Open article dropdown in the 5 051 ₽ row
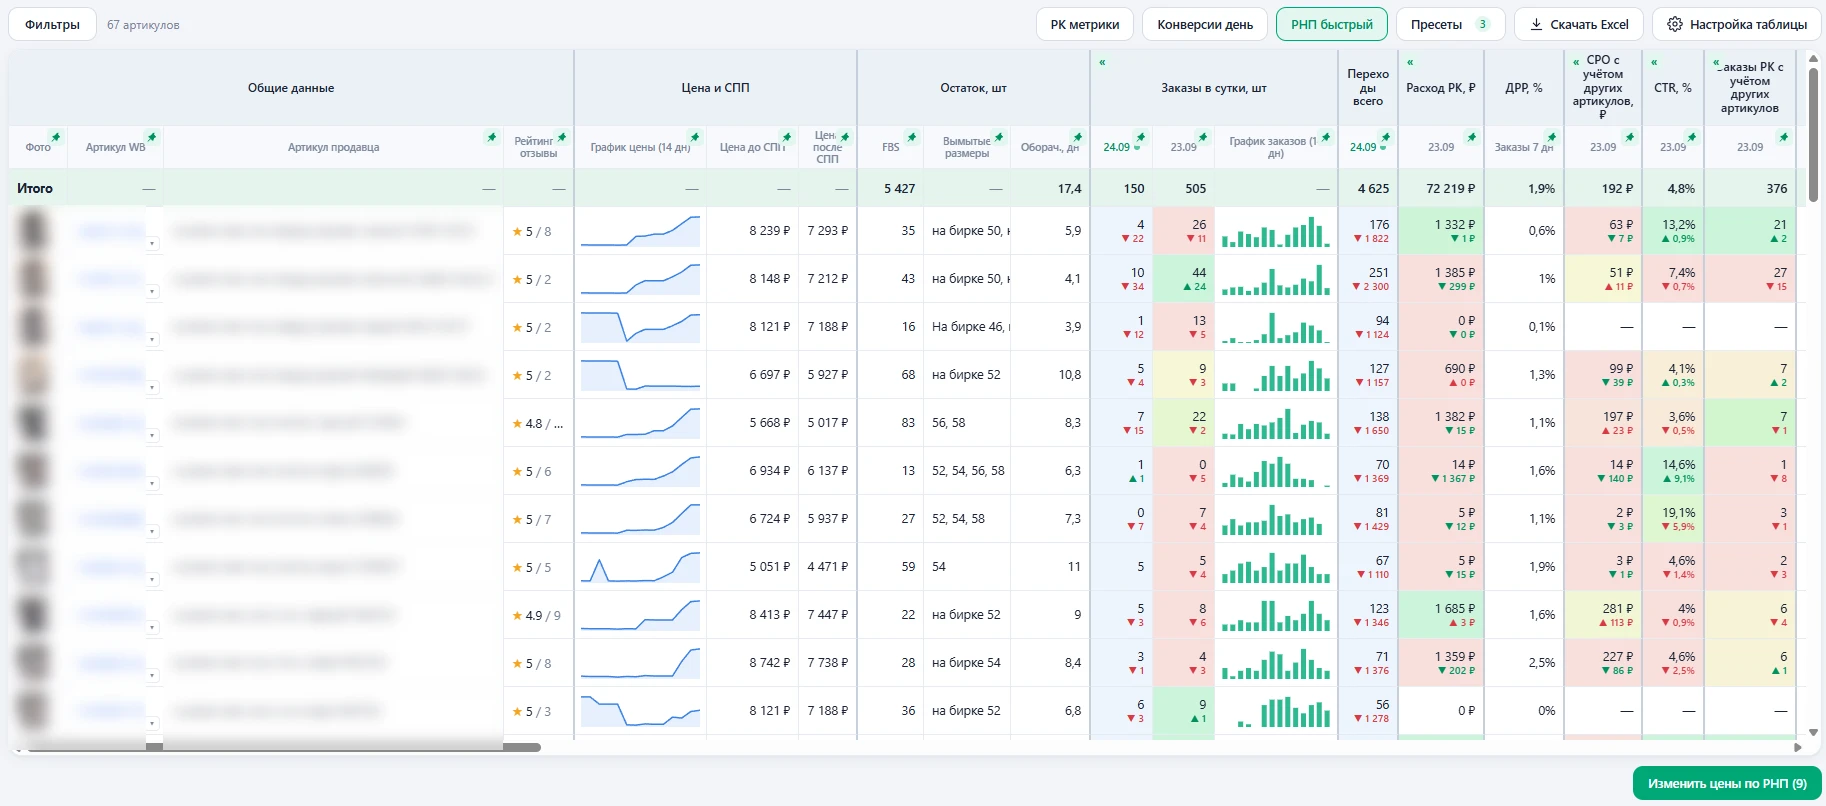This screenshot has width=1826, height=806. click(x=152, y=579)
